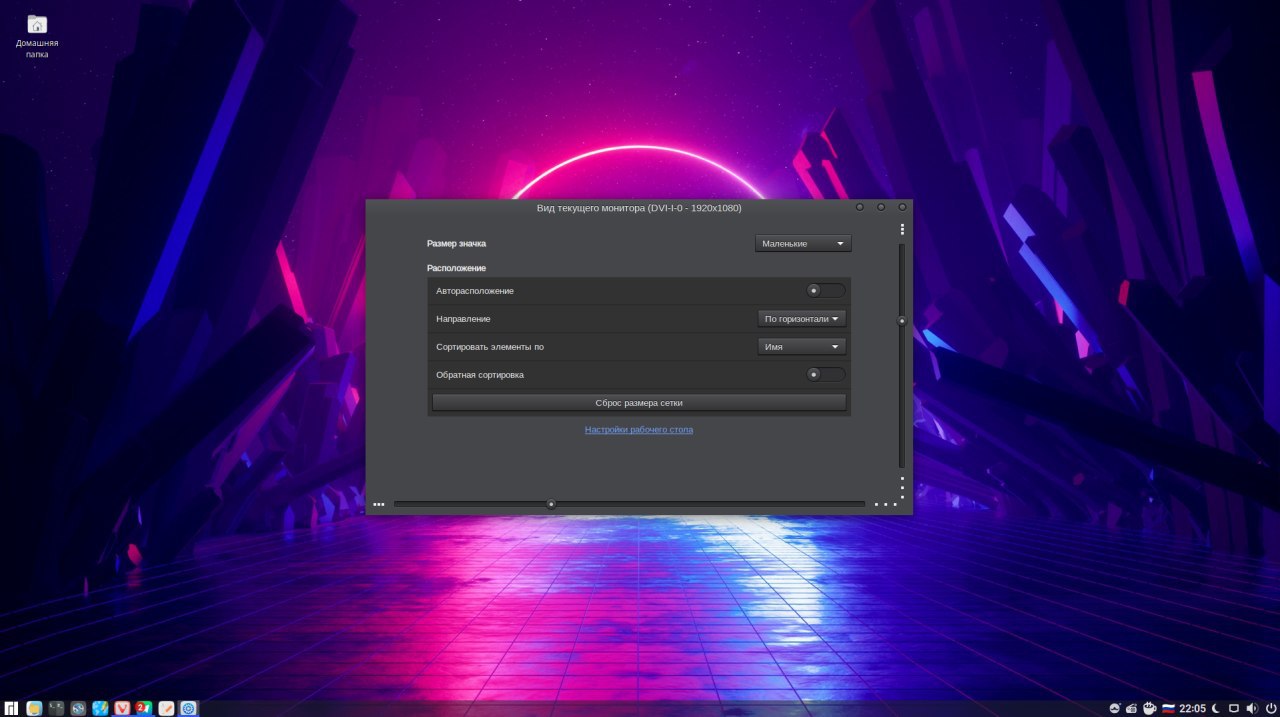1280x717 pixels.
Task: Open Размер значка dropdown showing Маленькие
Action: pyautogui.click(x=803, y=243)
